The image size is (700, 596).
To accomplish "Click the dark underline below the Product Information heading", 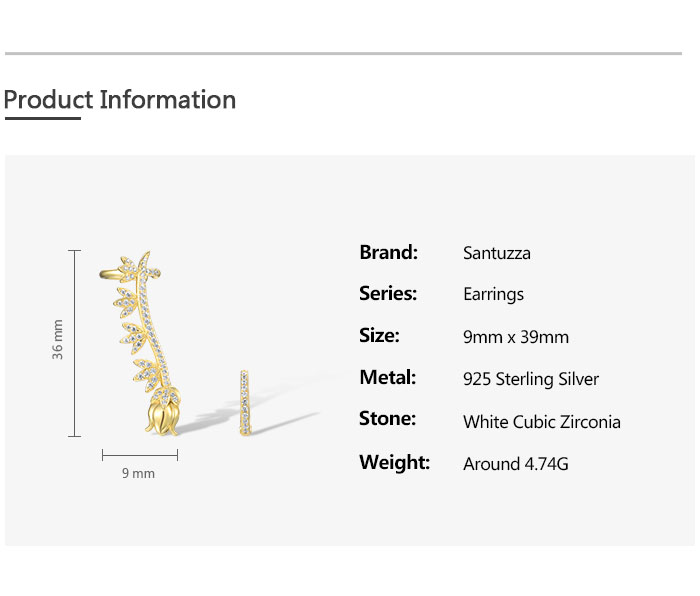I will click(42, 119).
